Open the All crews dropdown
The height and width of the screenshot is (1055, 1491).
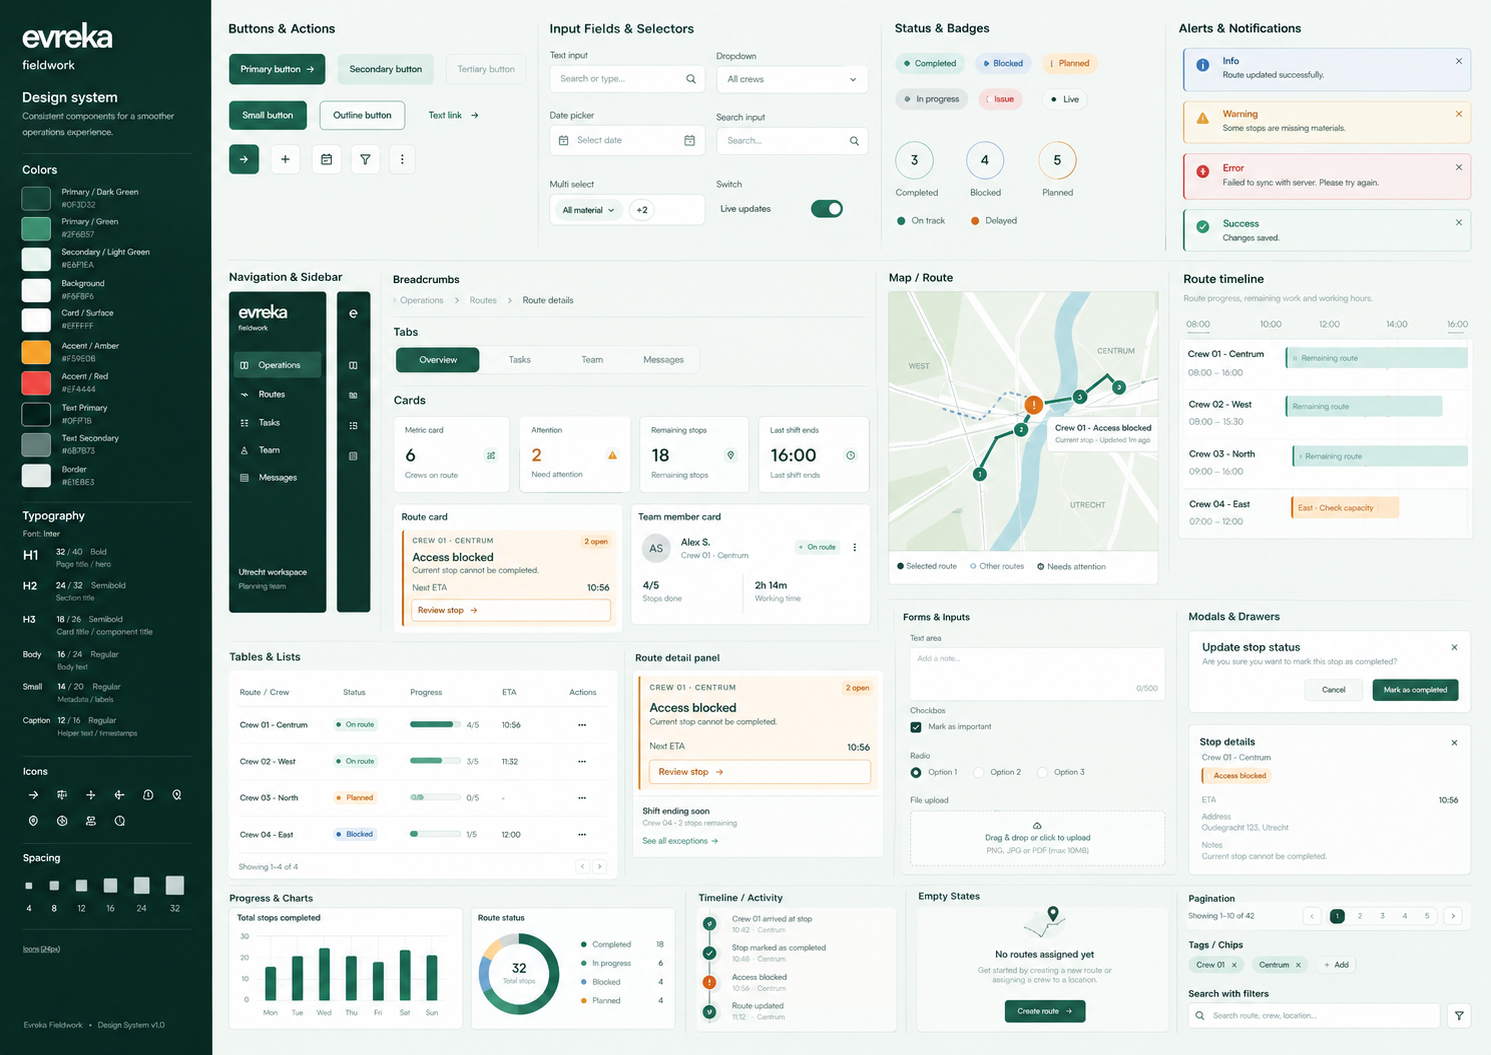click(792, 79)
